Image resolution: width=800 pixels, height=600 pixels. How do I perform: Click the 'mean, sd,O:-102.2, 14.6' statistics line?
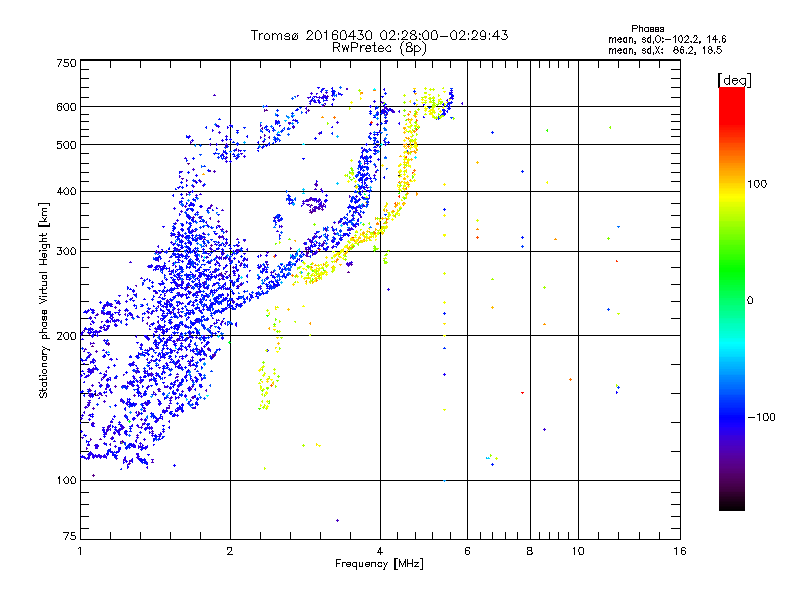pyautogui.click(x=667, y=39)
